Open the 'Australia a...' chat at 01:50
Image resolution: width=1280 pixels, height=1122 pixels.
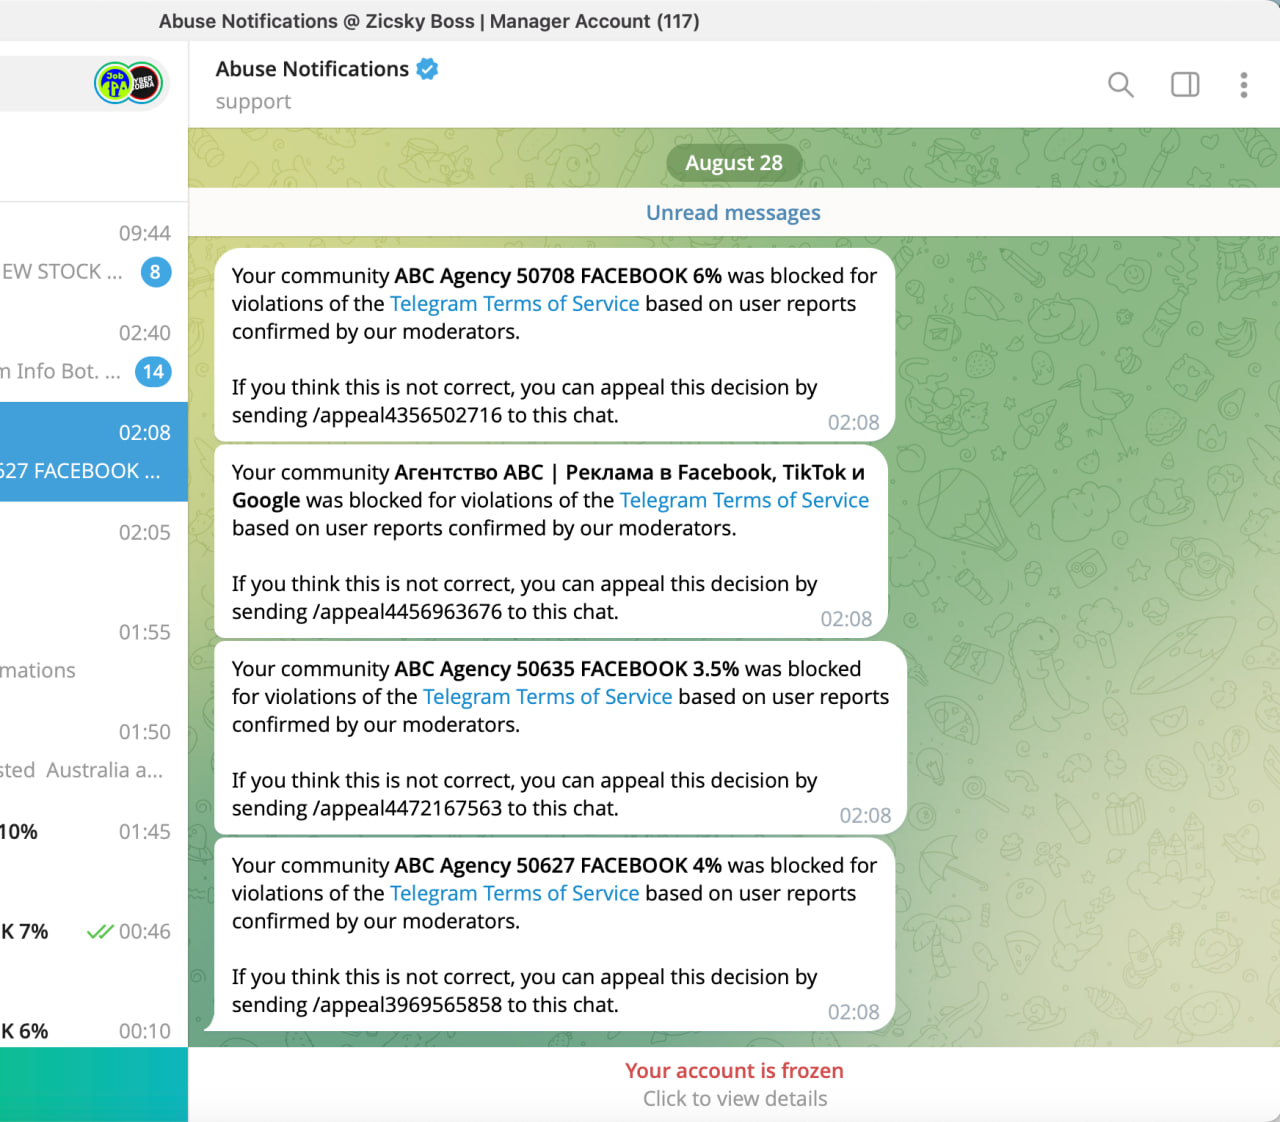pos(94,752)
